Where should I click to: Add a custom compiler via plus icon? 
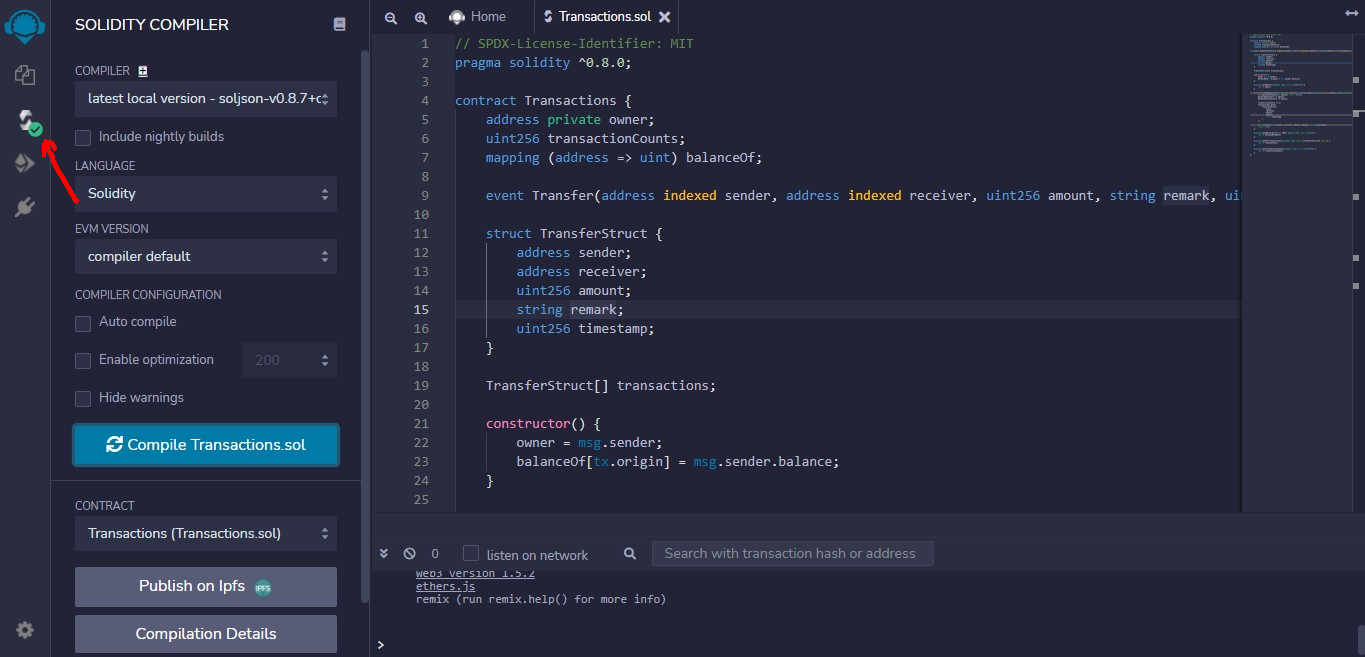tap(142, 71)
